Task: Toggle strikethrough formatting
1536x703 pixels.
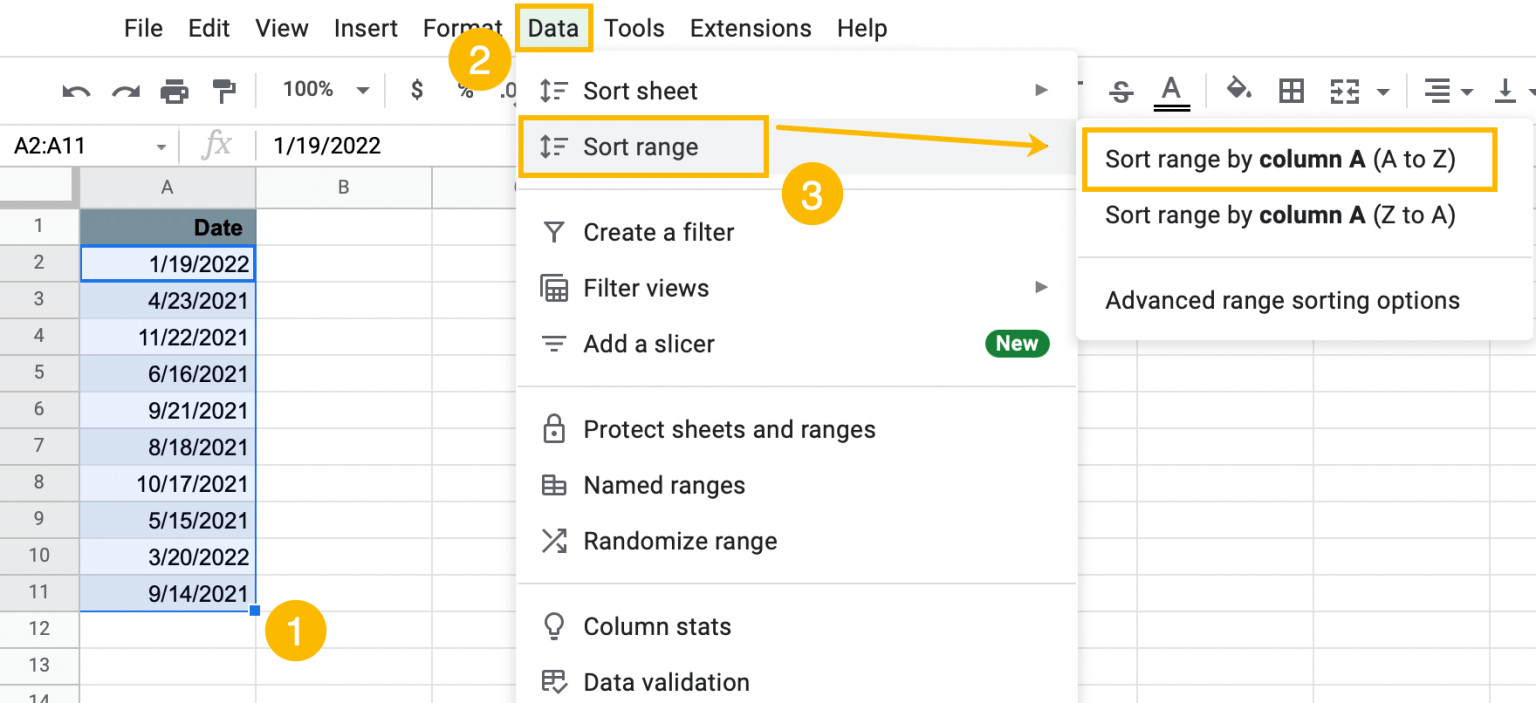Action: pyautogui.click(x=1121, y=89)
